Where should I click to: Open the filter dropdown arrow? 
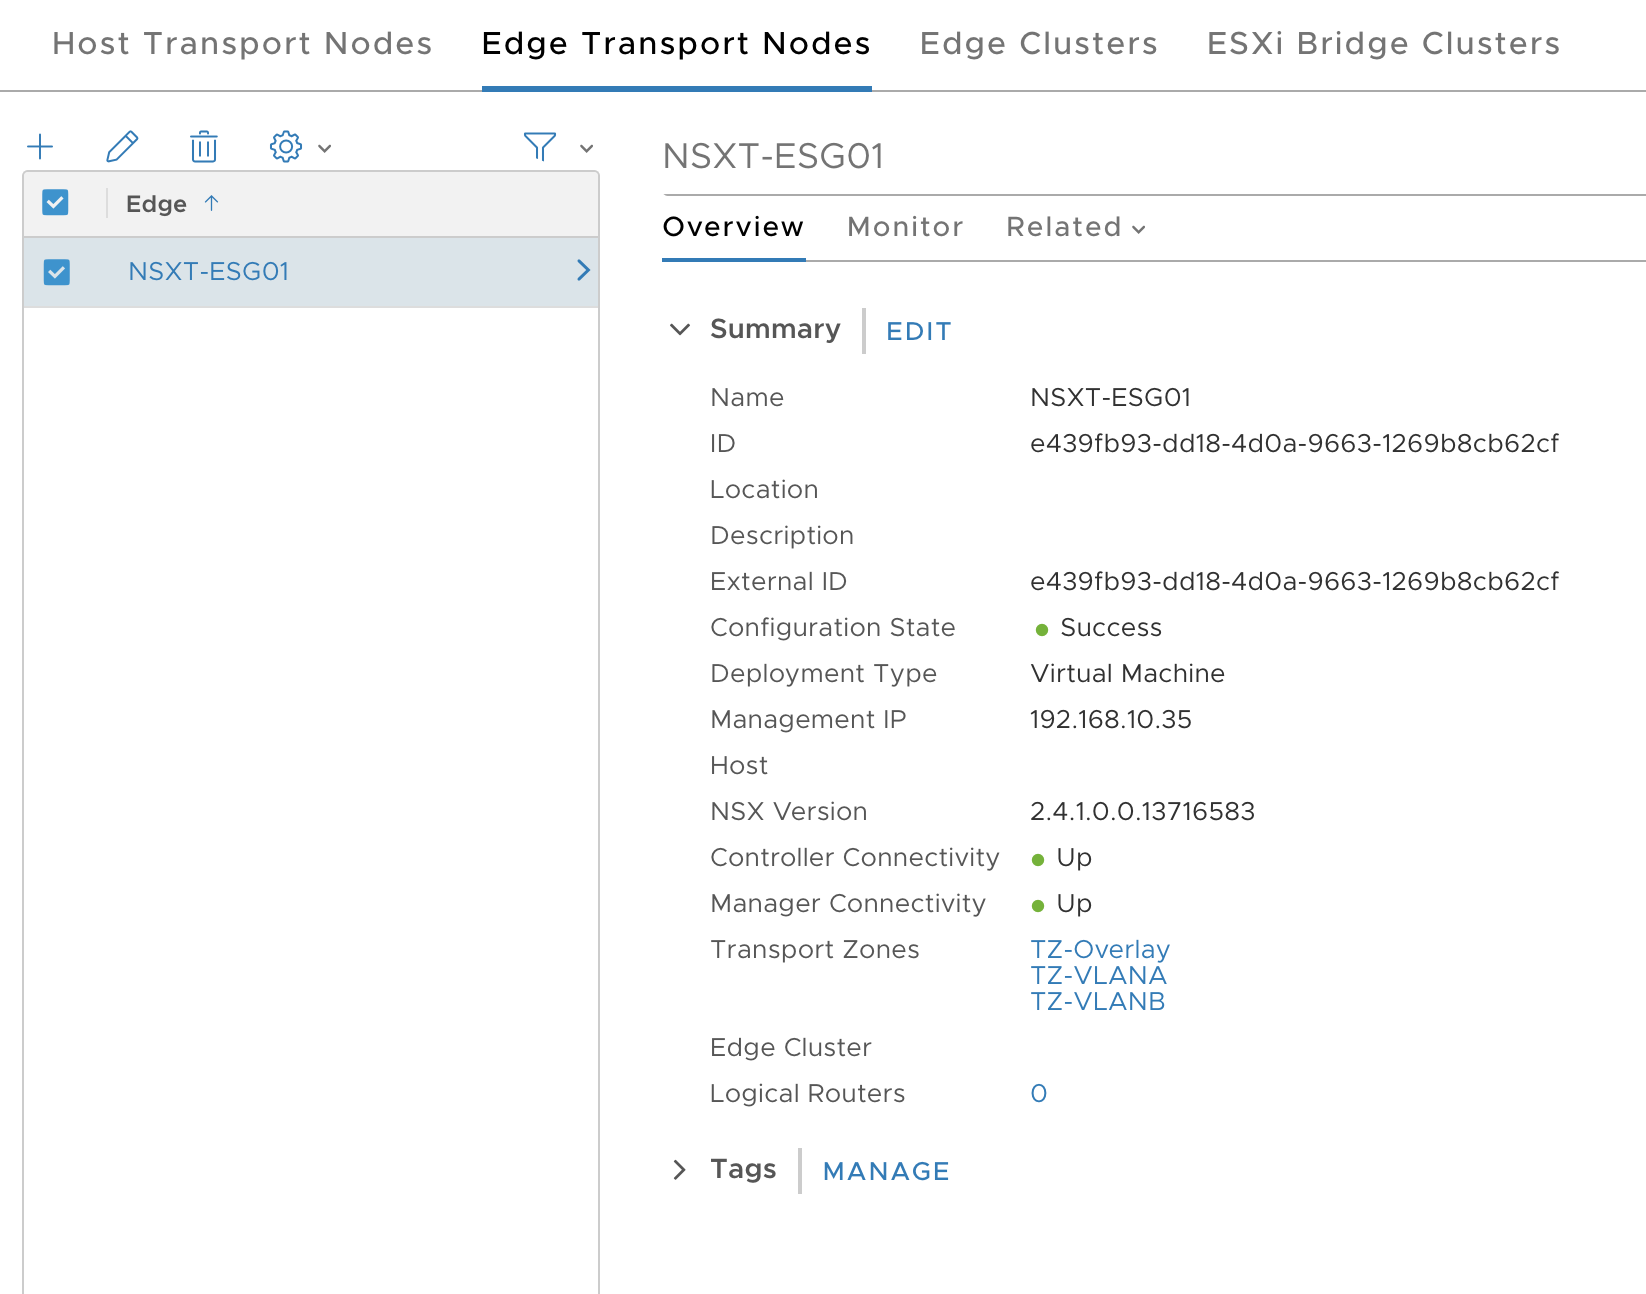point(587,147)
